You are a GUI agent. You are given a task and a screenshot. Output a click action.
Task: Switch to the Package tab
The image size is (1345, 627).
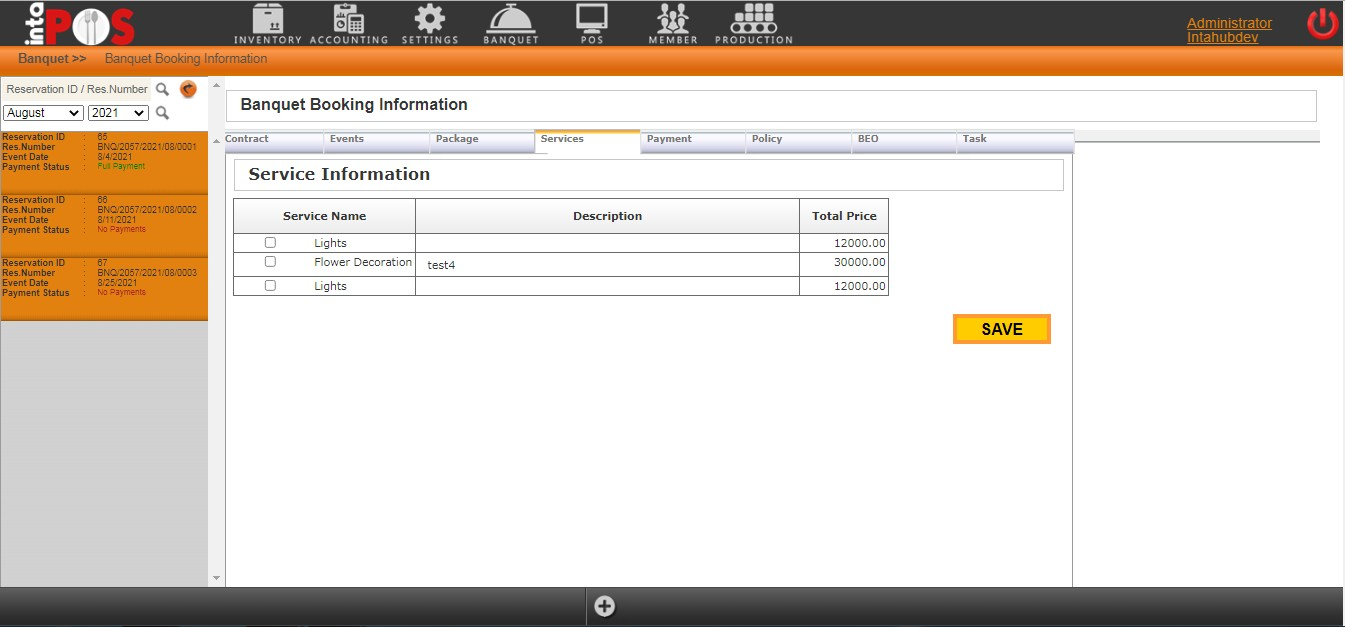point(457,139)
